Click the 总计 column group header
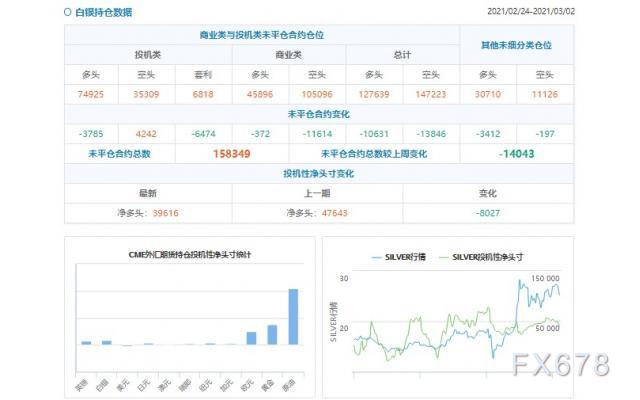The height and width of the screenshot is (400, 640). tap(402, 55)
